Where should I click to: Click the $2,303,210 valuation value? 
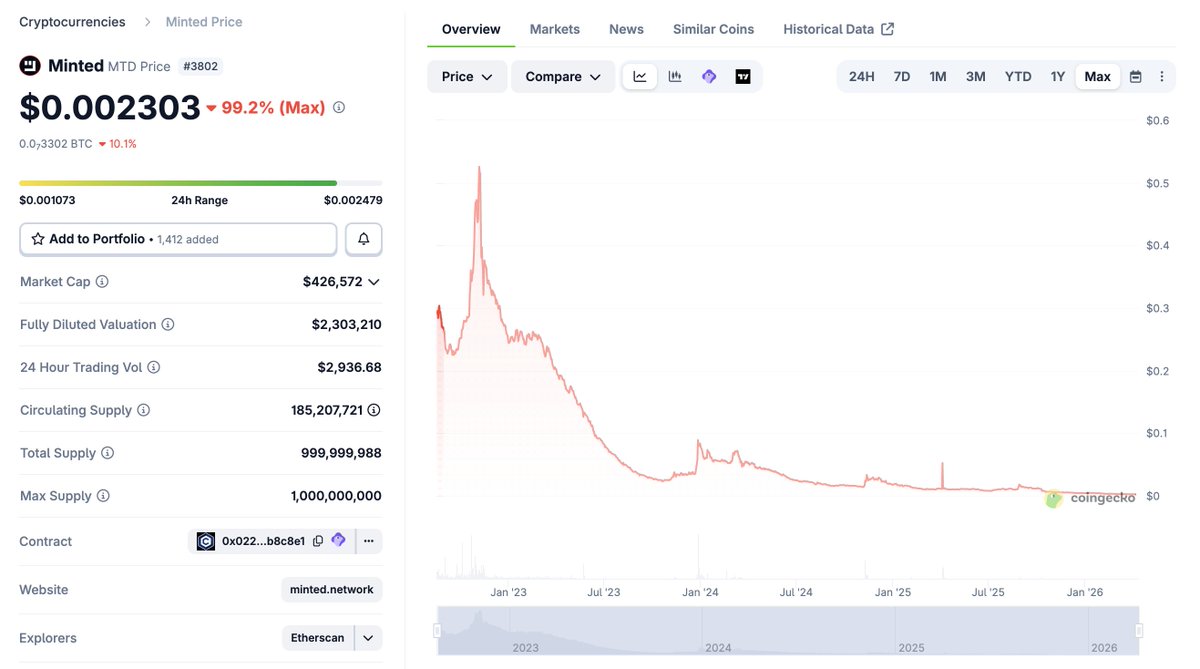(x=347, y=325)
